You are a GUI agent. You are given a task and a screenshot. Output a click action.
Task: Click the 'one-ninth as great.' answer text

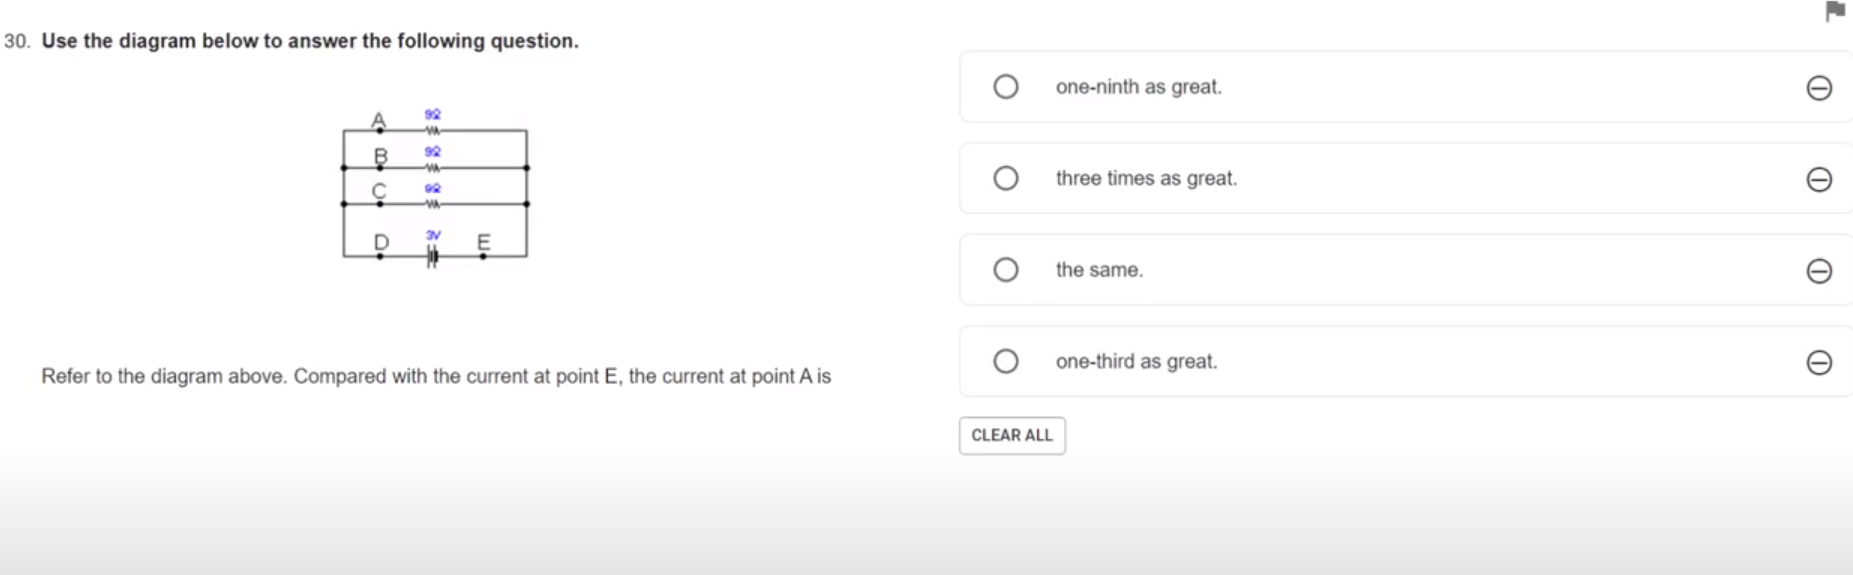click(x=1138, y=87)
